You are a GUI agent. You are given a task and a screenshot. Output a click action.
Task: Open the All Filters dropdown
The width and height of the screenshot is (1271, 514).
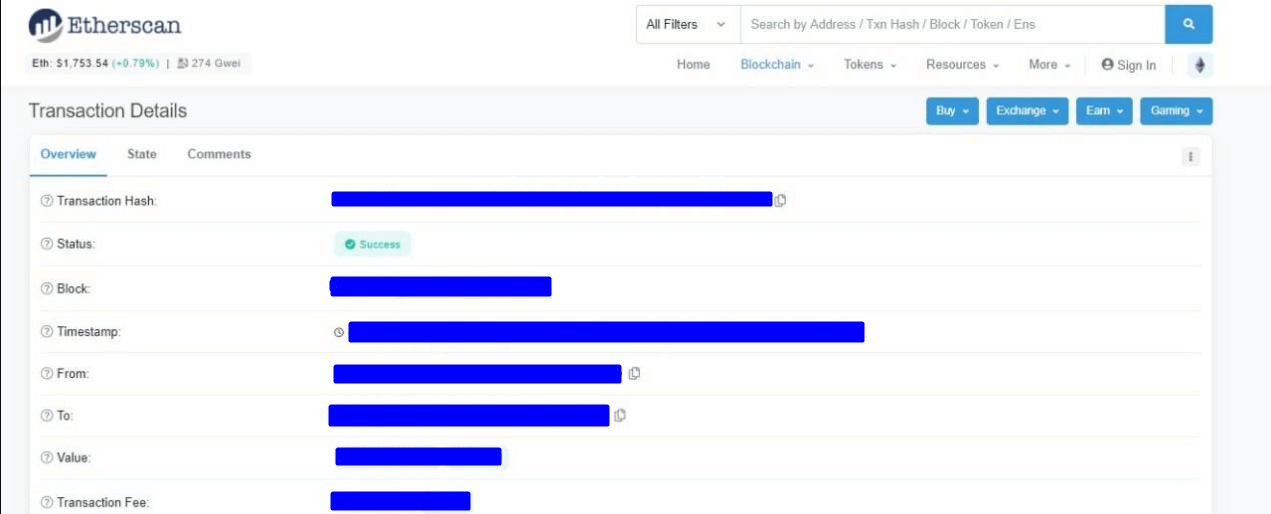(687, 24)
